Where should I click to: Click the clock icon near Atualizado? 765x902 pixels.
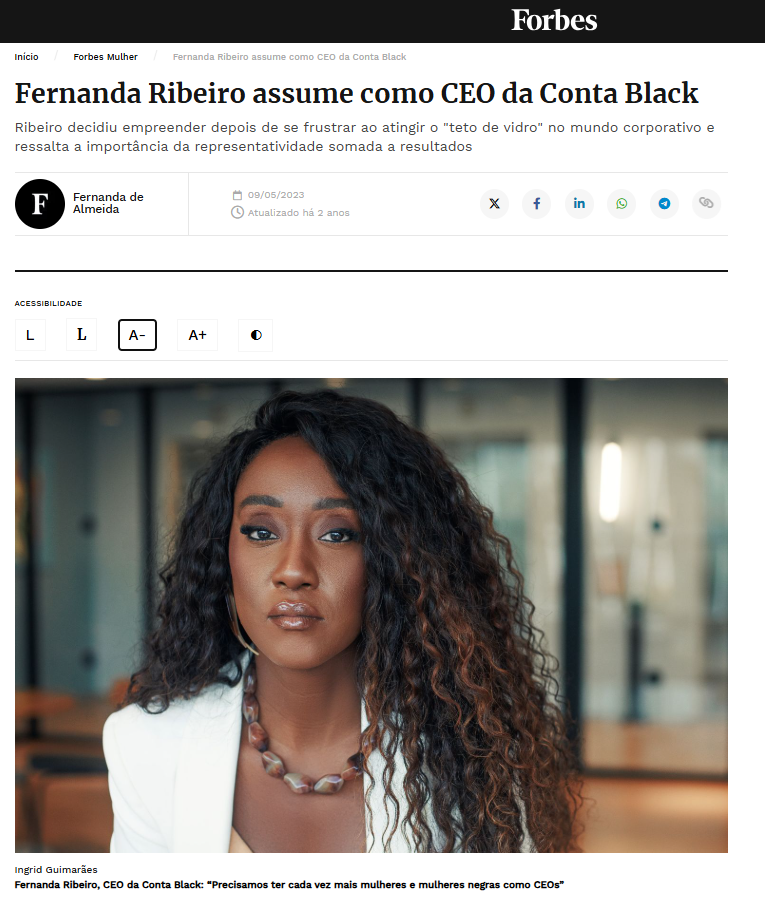pos(237,212)
